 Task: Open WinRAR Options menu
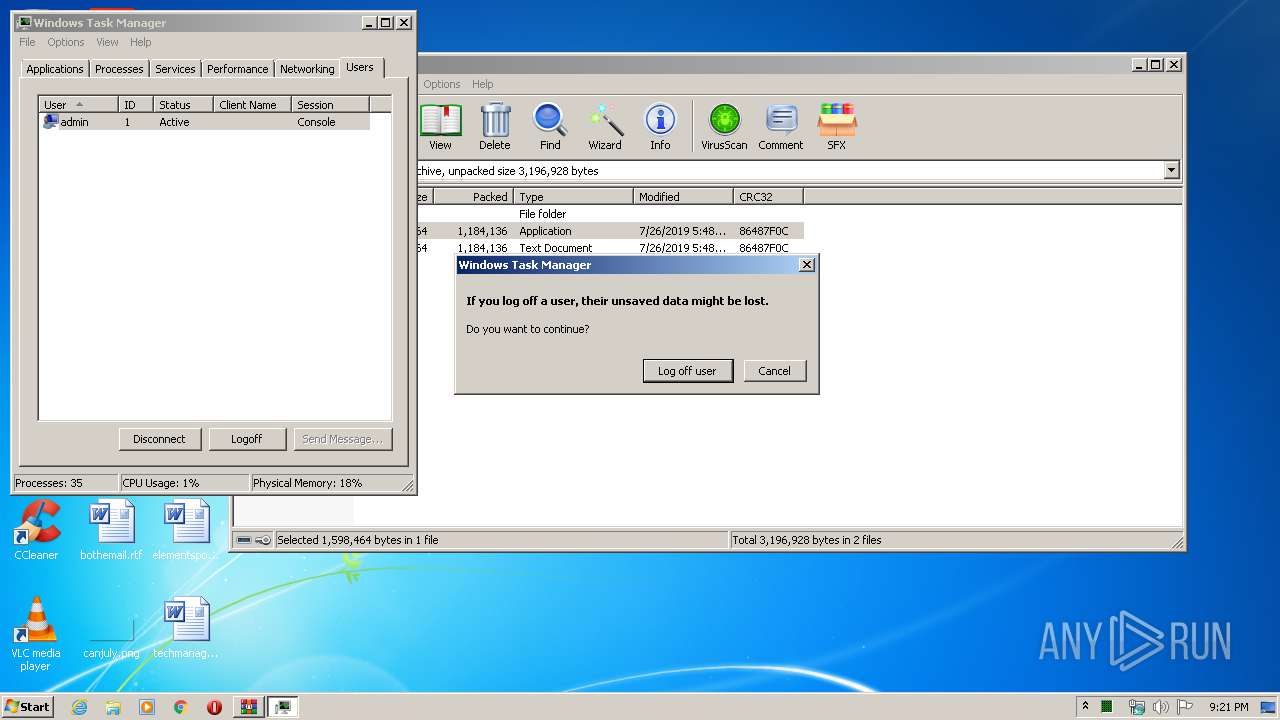(442, 84)
